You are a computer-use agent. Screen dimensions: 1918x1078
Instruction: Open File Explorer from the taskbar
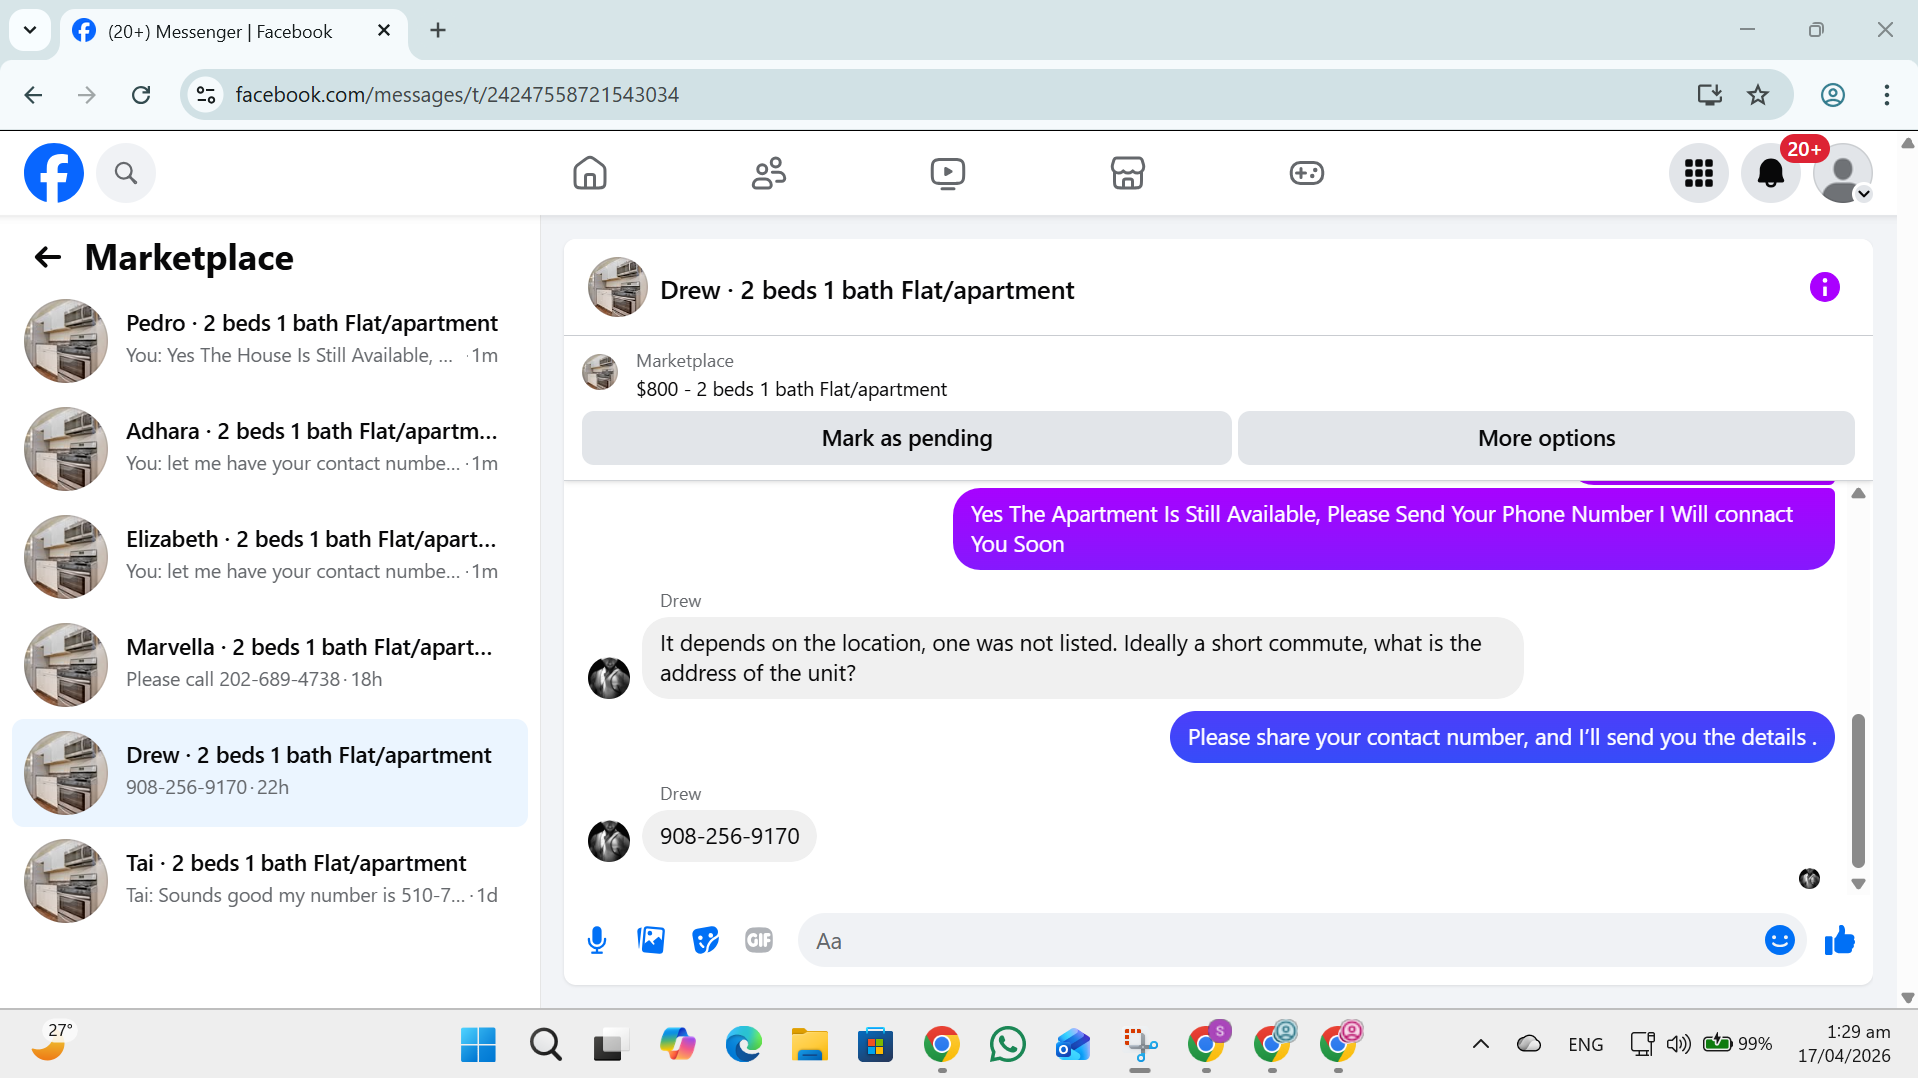[x=809, y=1045]
